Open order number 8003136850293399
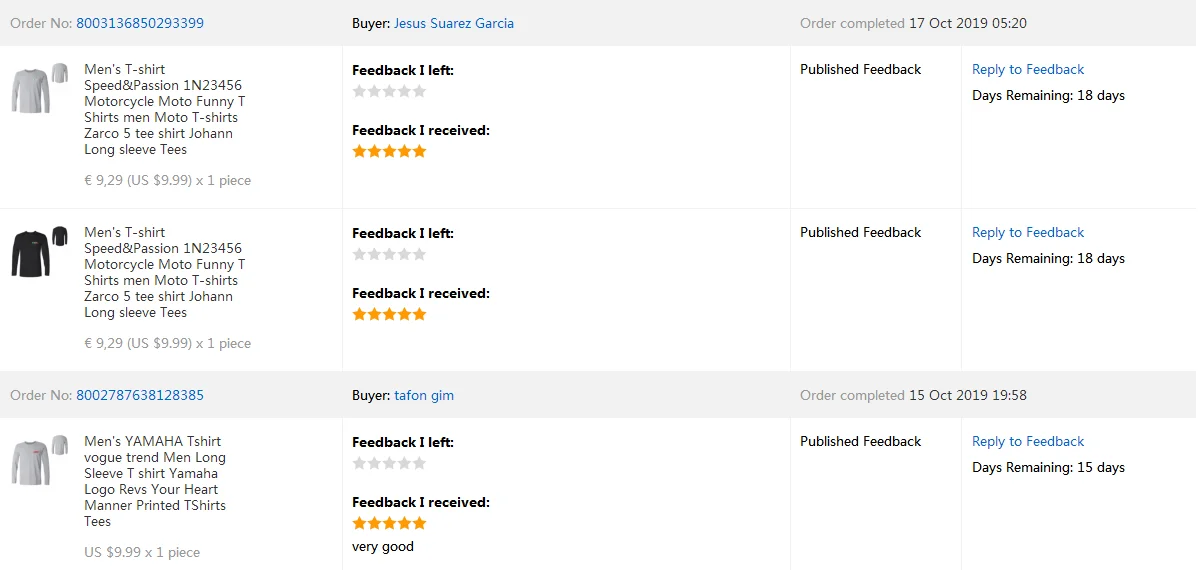1198x570 pixels. pos(140,23)
